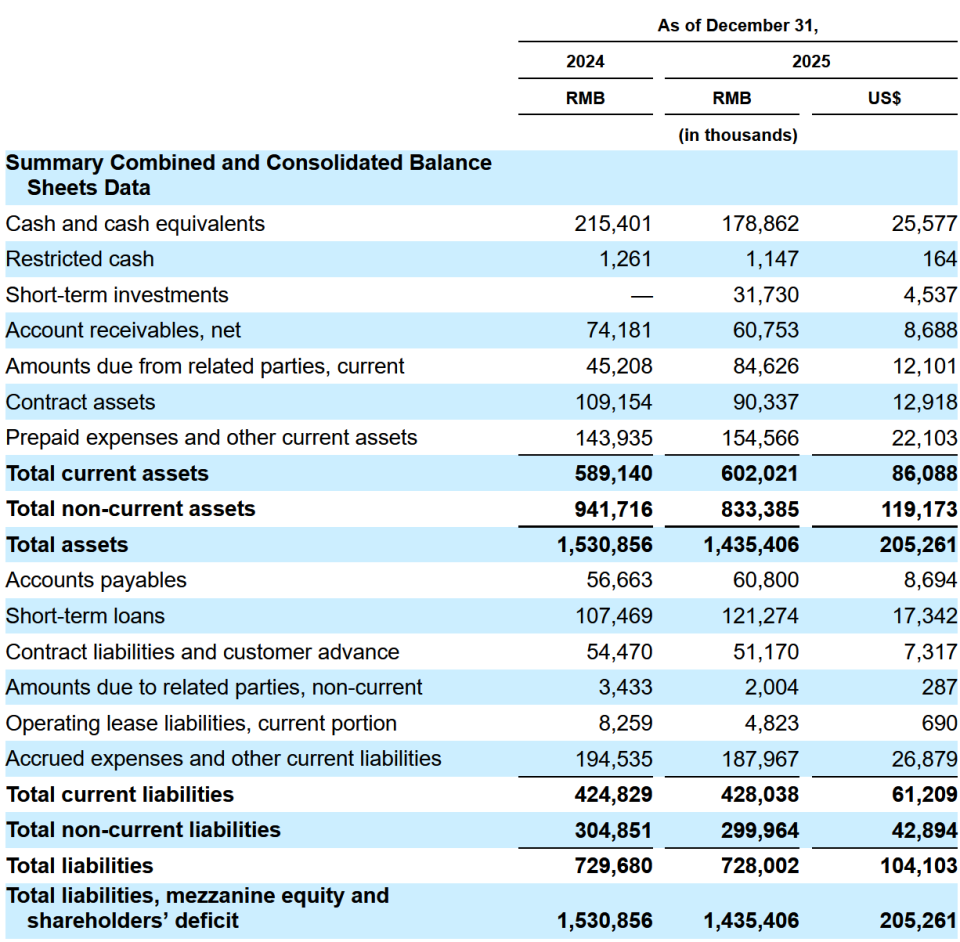Click the Short-term investments label
Screen dimensions: 960x942
tap(117, 295)
